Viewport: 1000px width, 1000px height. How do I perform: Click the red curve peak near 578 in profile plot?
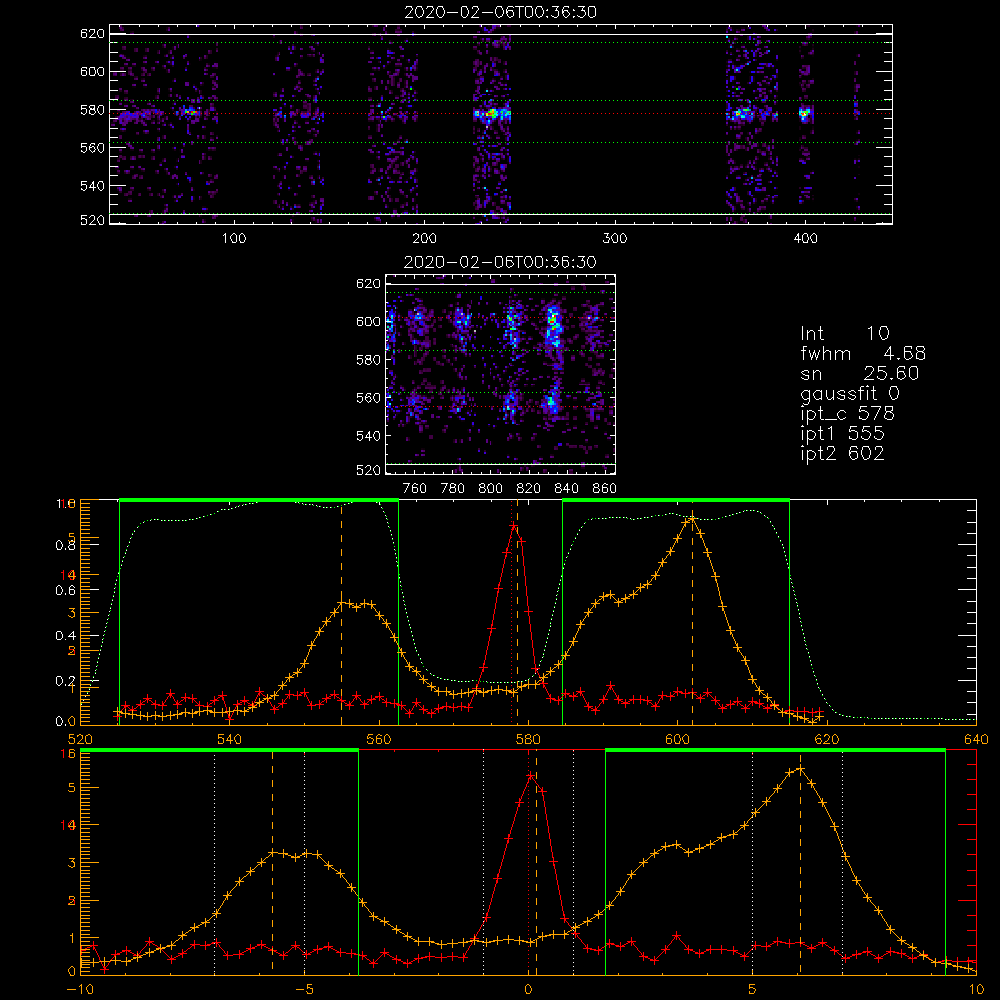click(514, 526)
